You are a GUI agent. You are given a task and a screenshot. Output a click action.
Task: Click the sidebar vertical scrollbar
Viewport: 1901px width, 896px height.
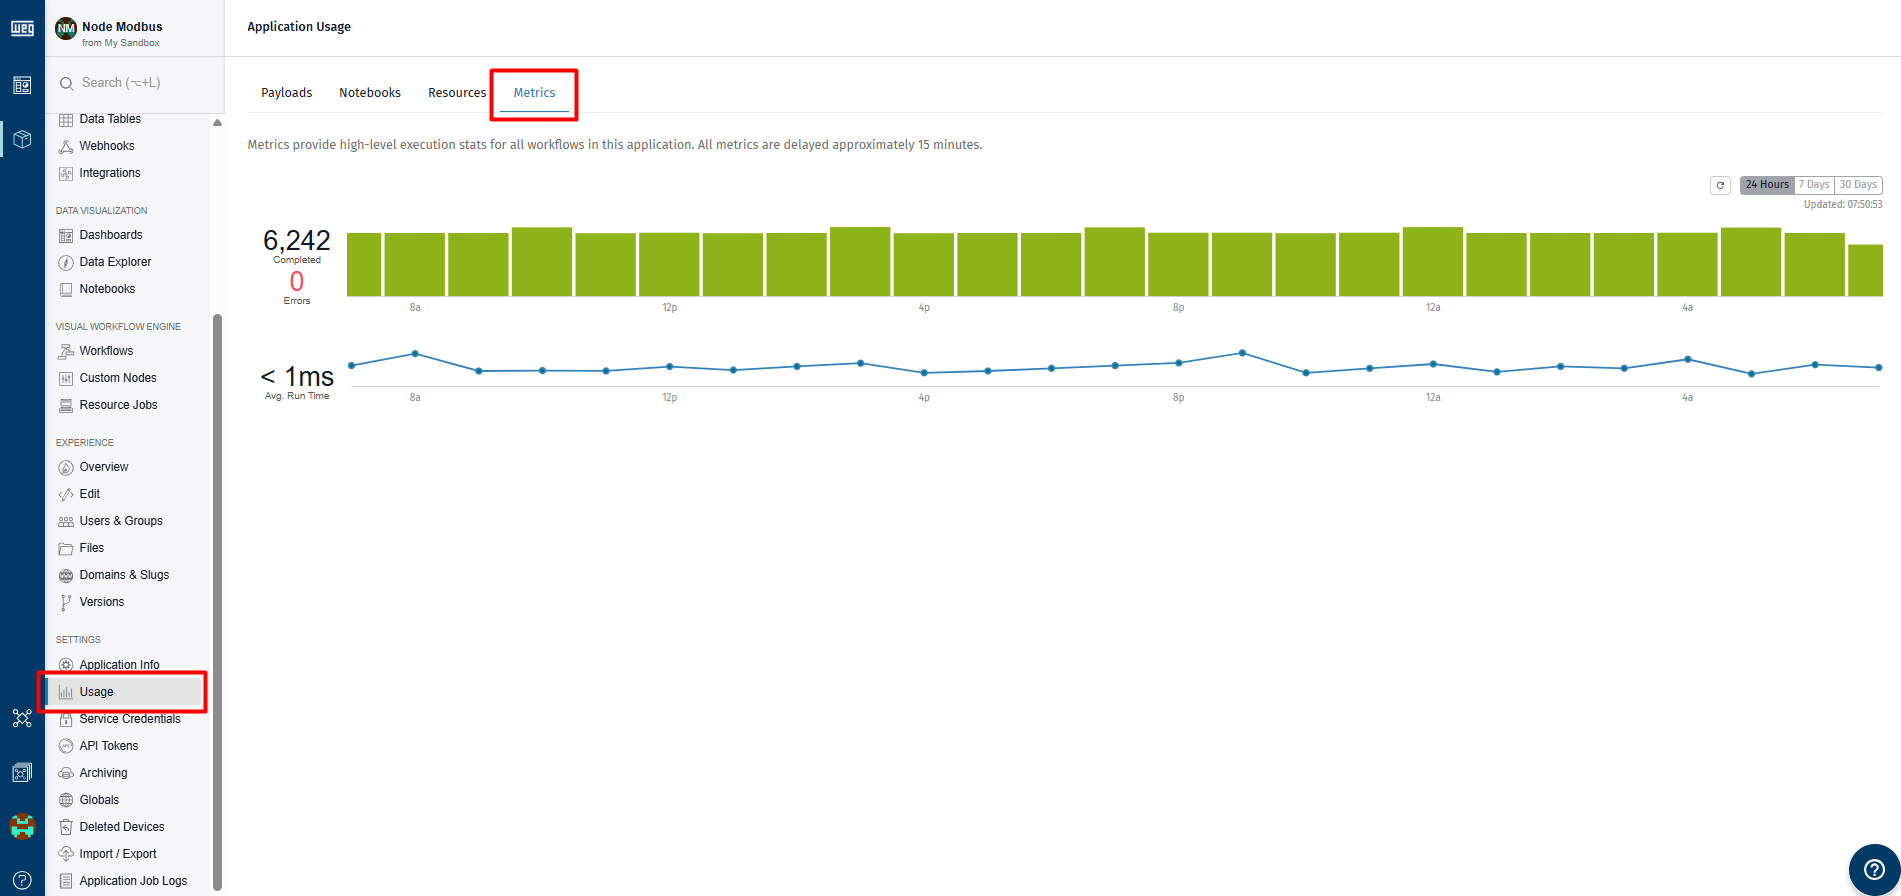click(x=217, y=600)
